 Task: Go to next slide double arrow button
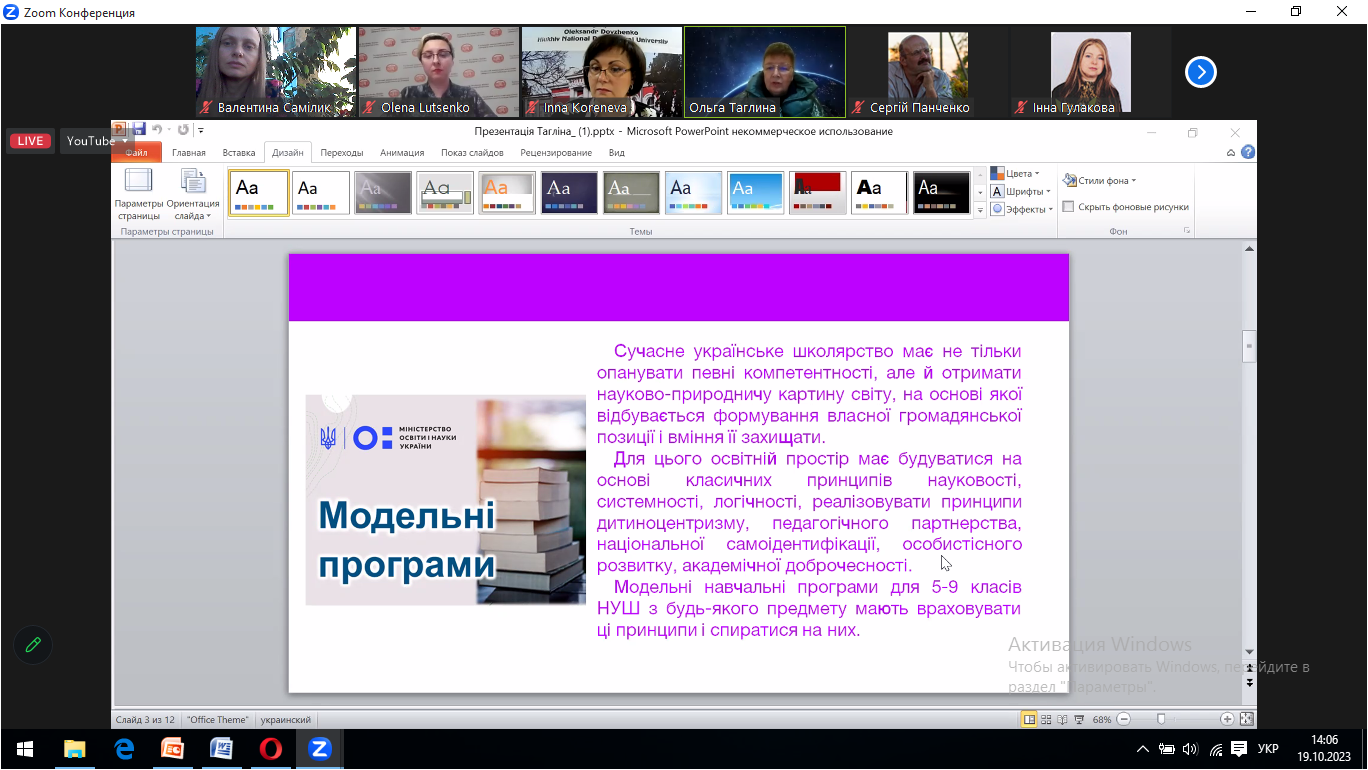tap(1249, 682)
